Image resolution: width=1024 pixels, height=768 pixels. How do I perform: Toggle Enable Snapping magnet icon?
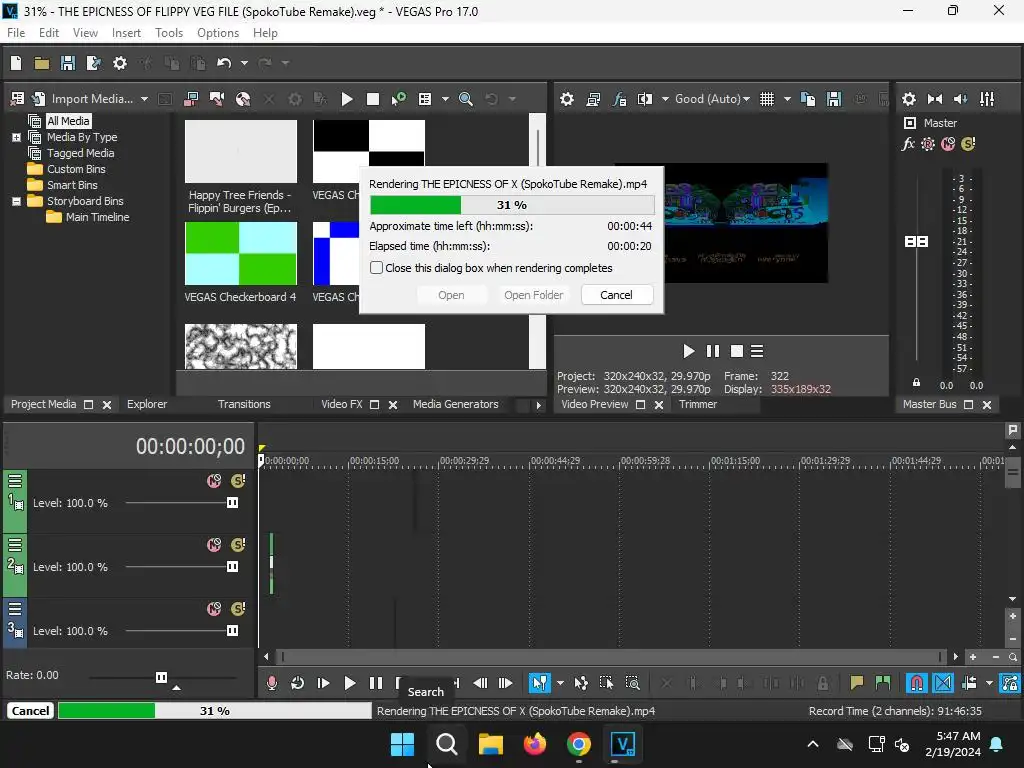[916, 683]
